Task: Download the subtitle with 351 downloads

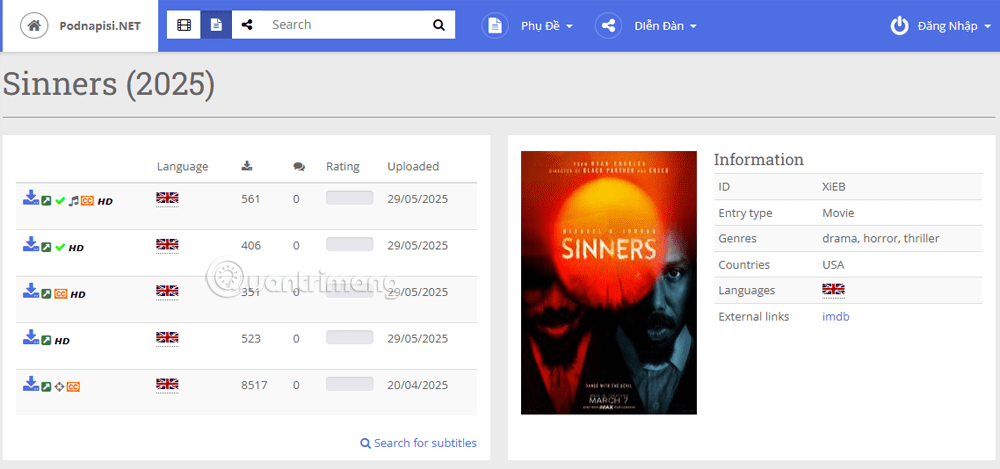Action: (x=31, y=291)
